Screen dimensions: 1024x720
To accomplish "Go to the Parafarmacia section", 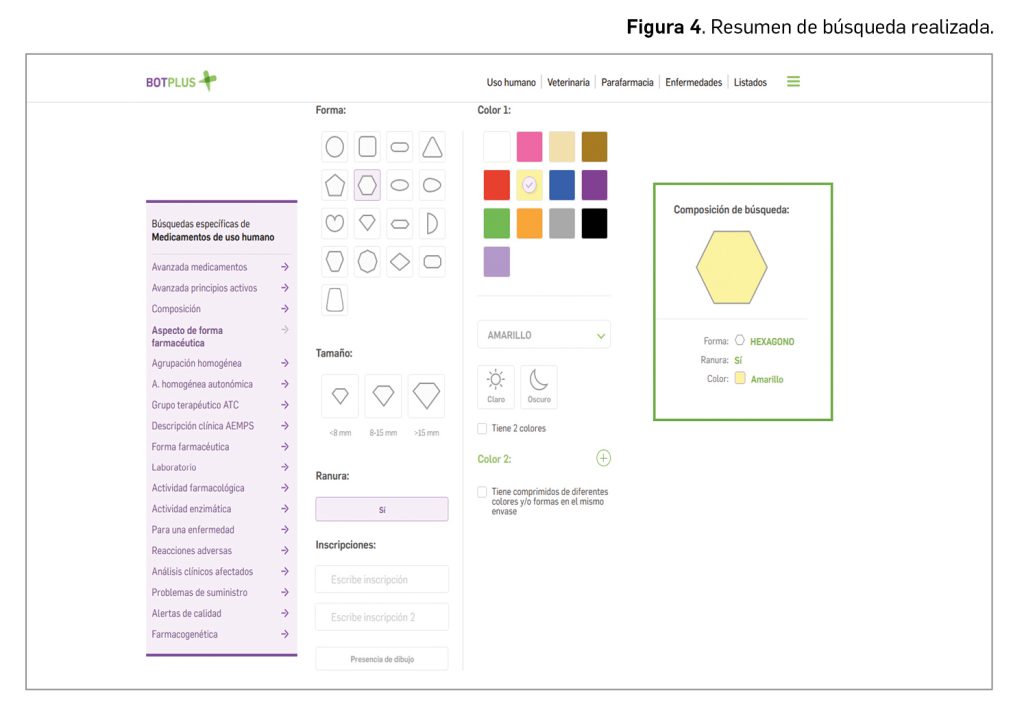I will tap(627, 82).
